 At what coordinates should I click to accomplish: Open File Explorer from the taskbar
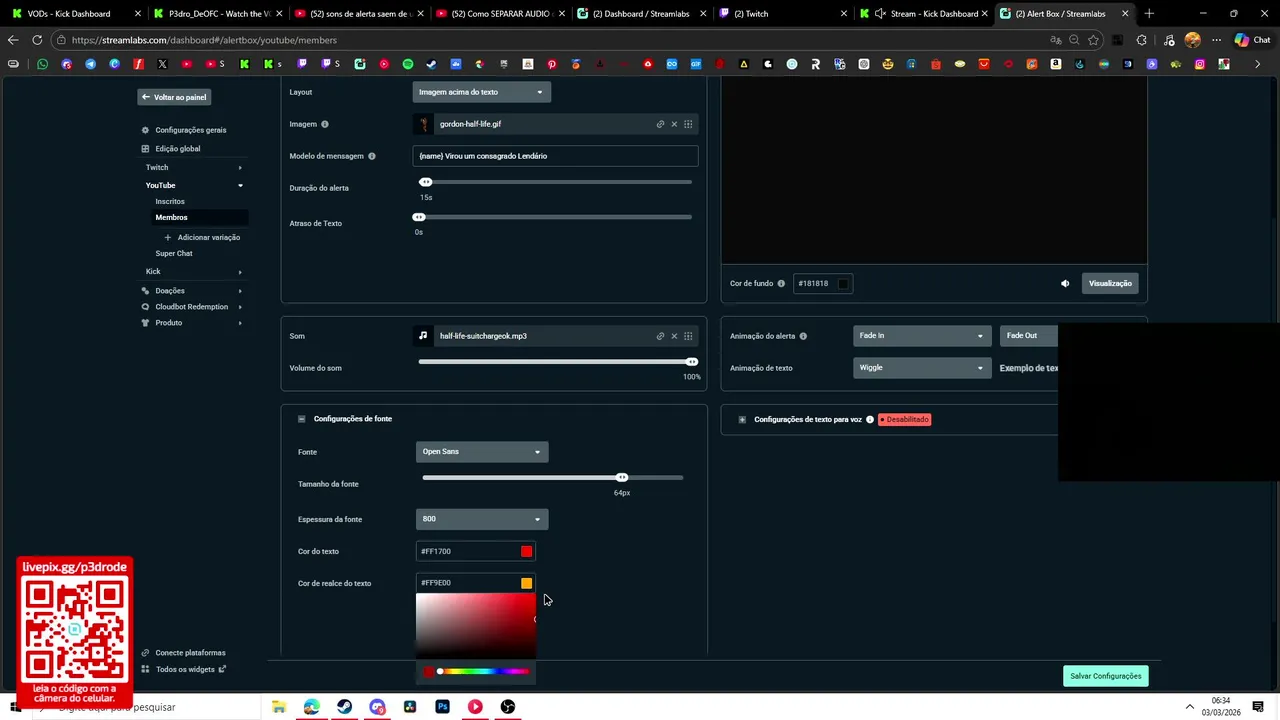279,707
